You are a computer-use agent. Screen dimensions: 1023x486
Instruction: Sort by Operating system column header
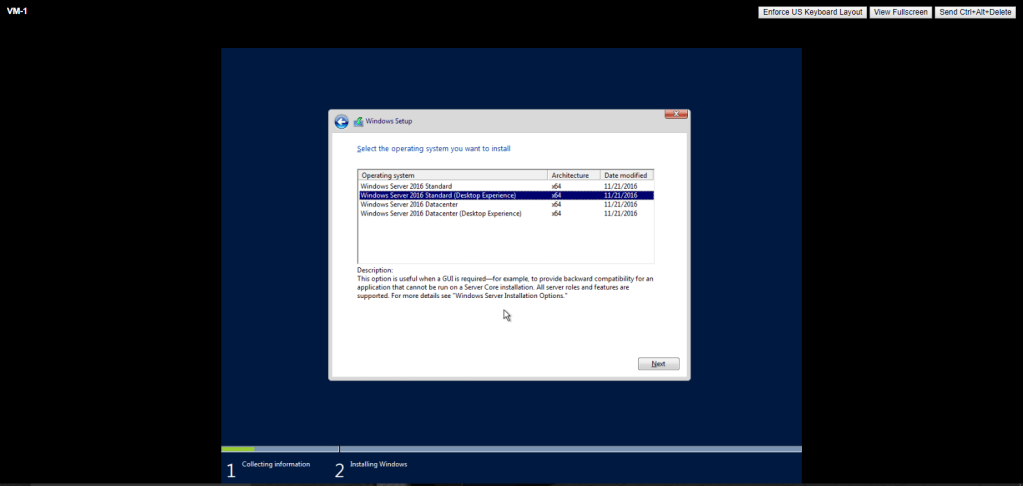452,175
